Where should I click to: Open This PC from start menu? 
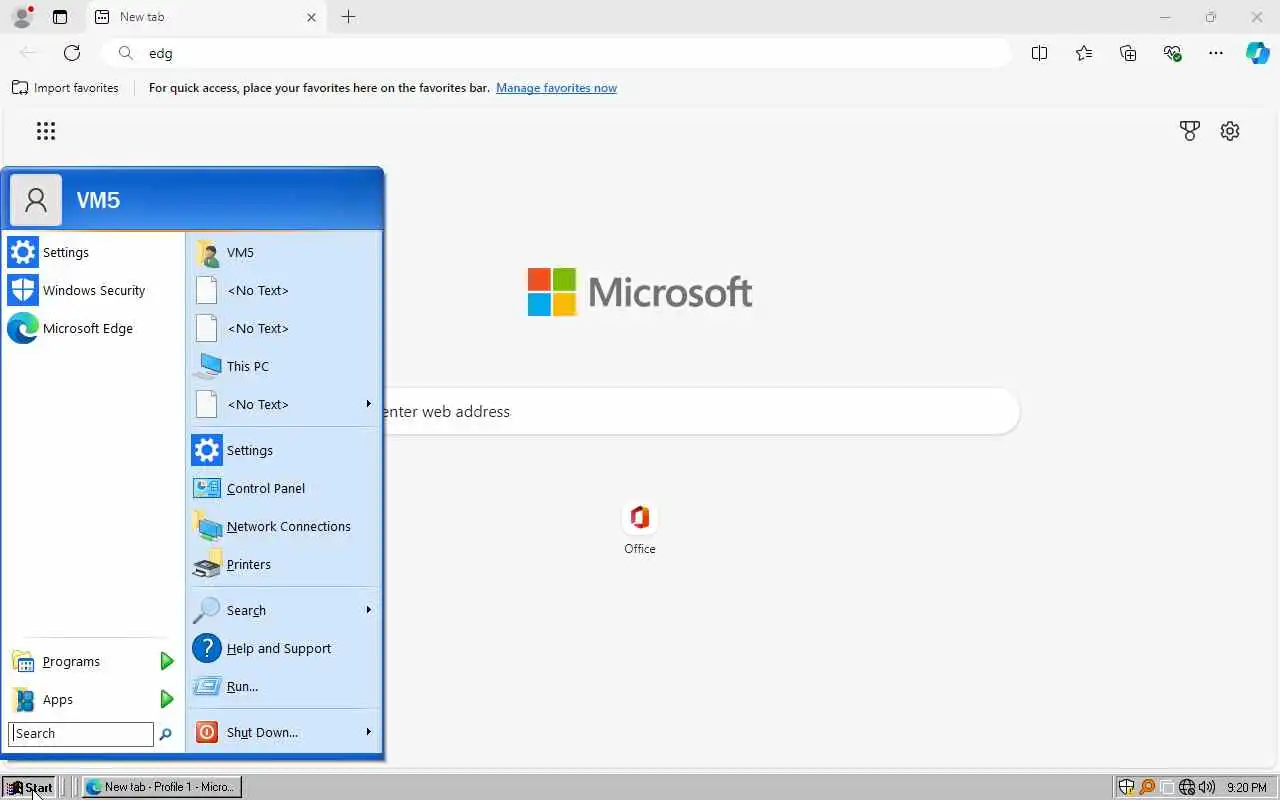tap(285, 366)
